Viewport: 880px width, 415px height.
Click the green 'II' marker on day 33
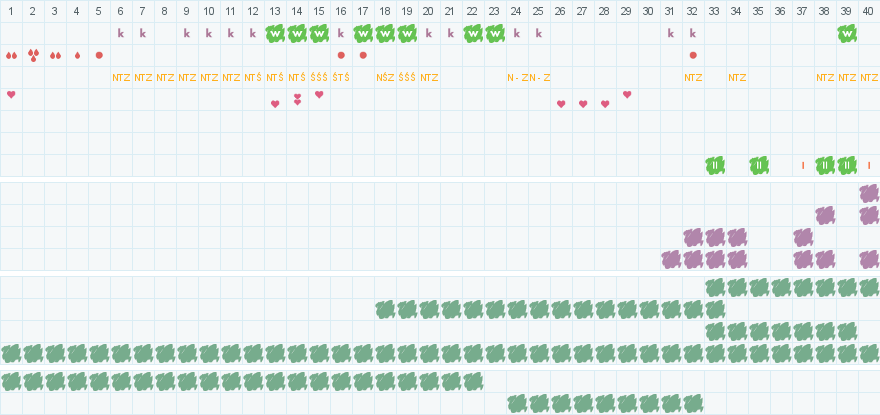tap(715, 165)
